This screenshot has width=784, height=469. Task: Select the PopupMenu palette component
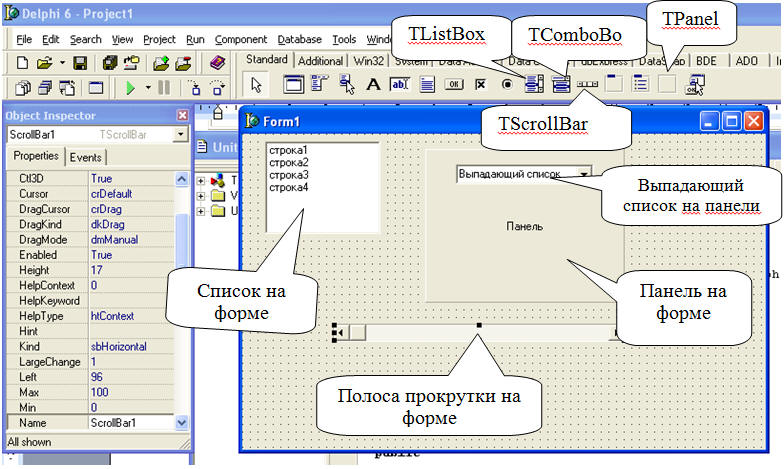coord(346,84)
